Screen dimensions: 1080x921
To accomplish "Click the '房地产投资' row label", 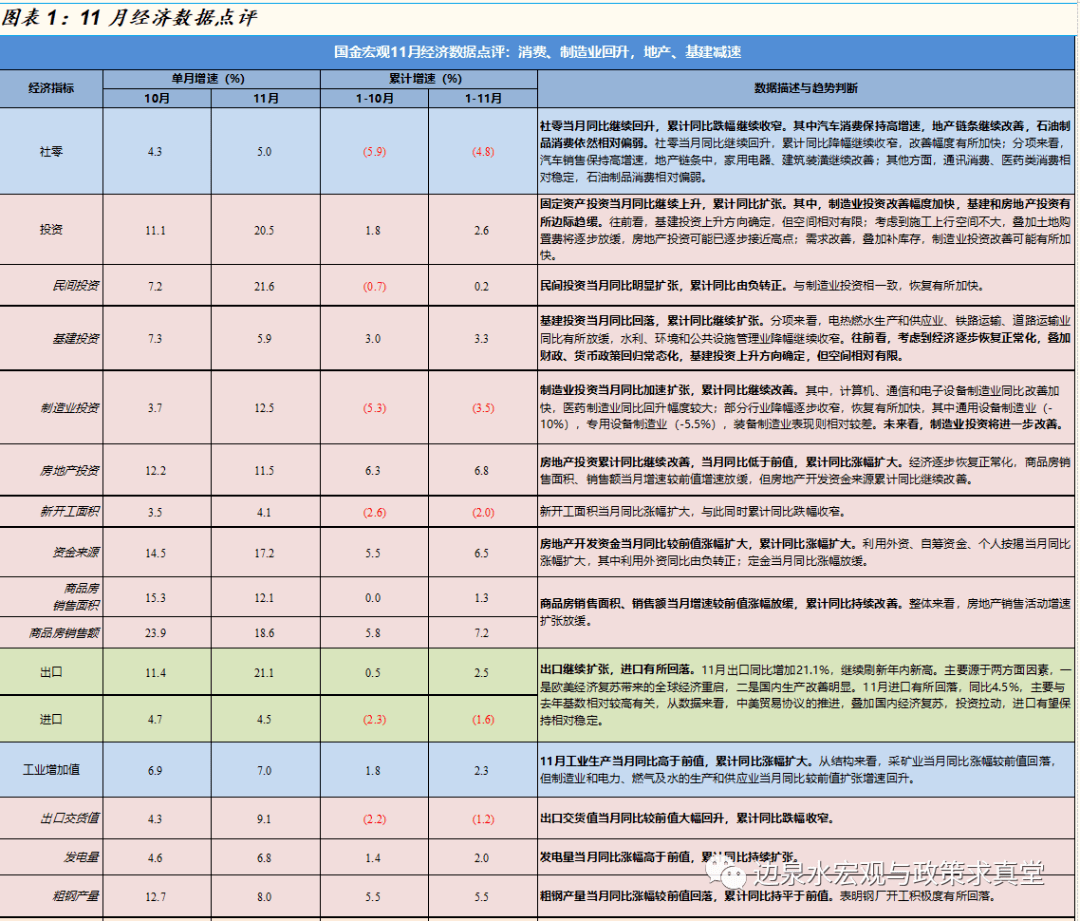I will point(70,470).
